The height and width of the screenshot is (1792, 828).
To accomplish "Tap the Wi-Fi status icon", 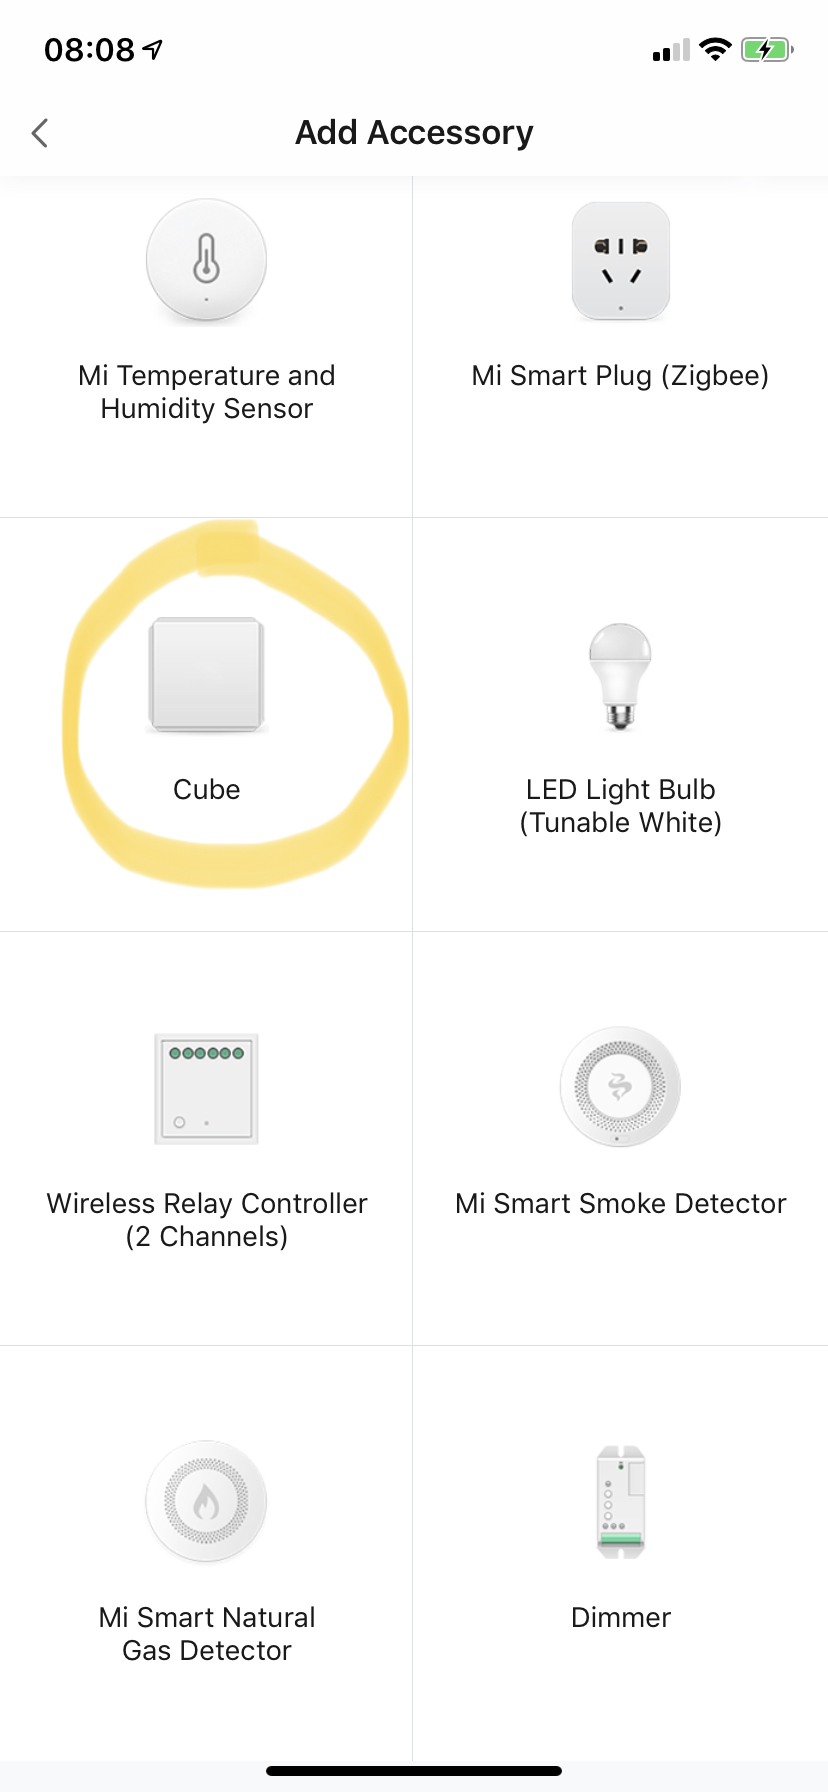I will click(715, 49).
